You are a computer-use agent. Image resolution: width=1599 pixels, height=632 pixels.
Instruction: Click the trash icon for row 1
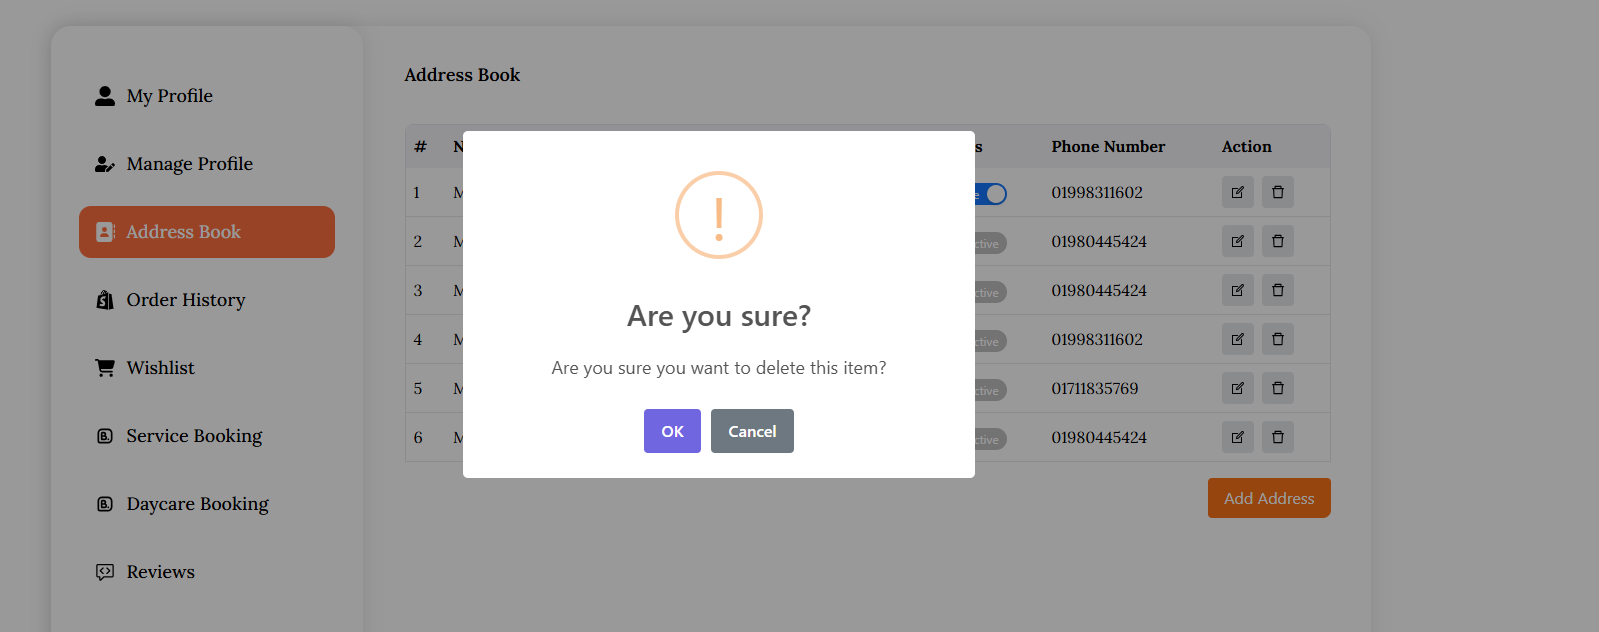pyautogui.click(x=1277, y=192)
